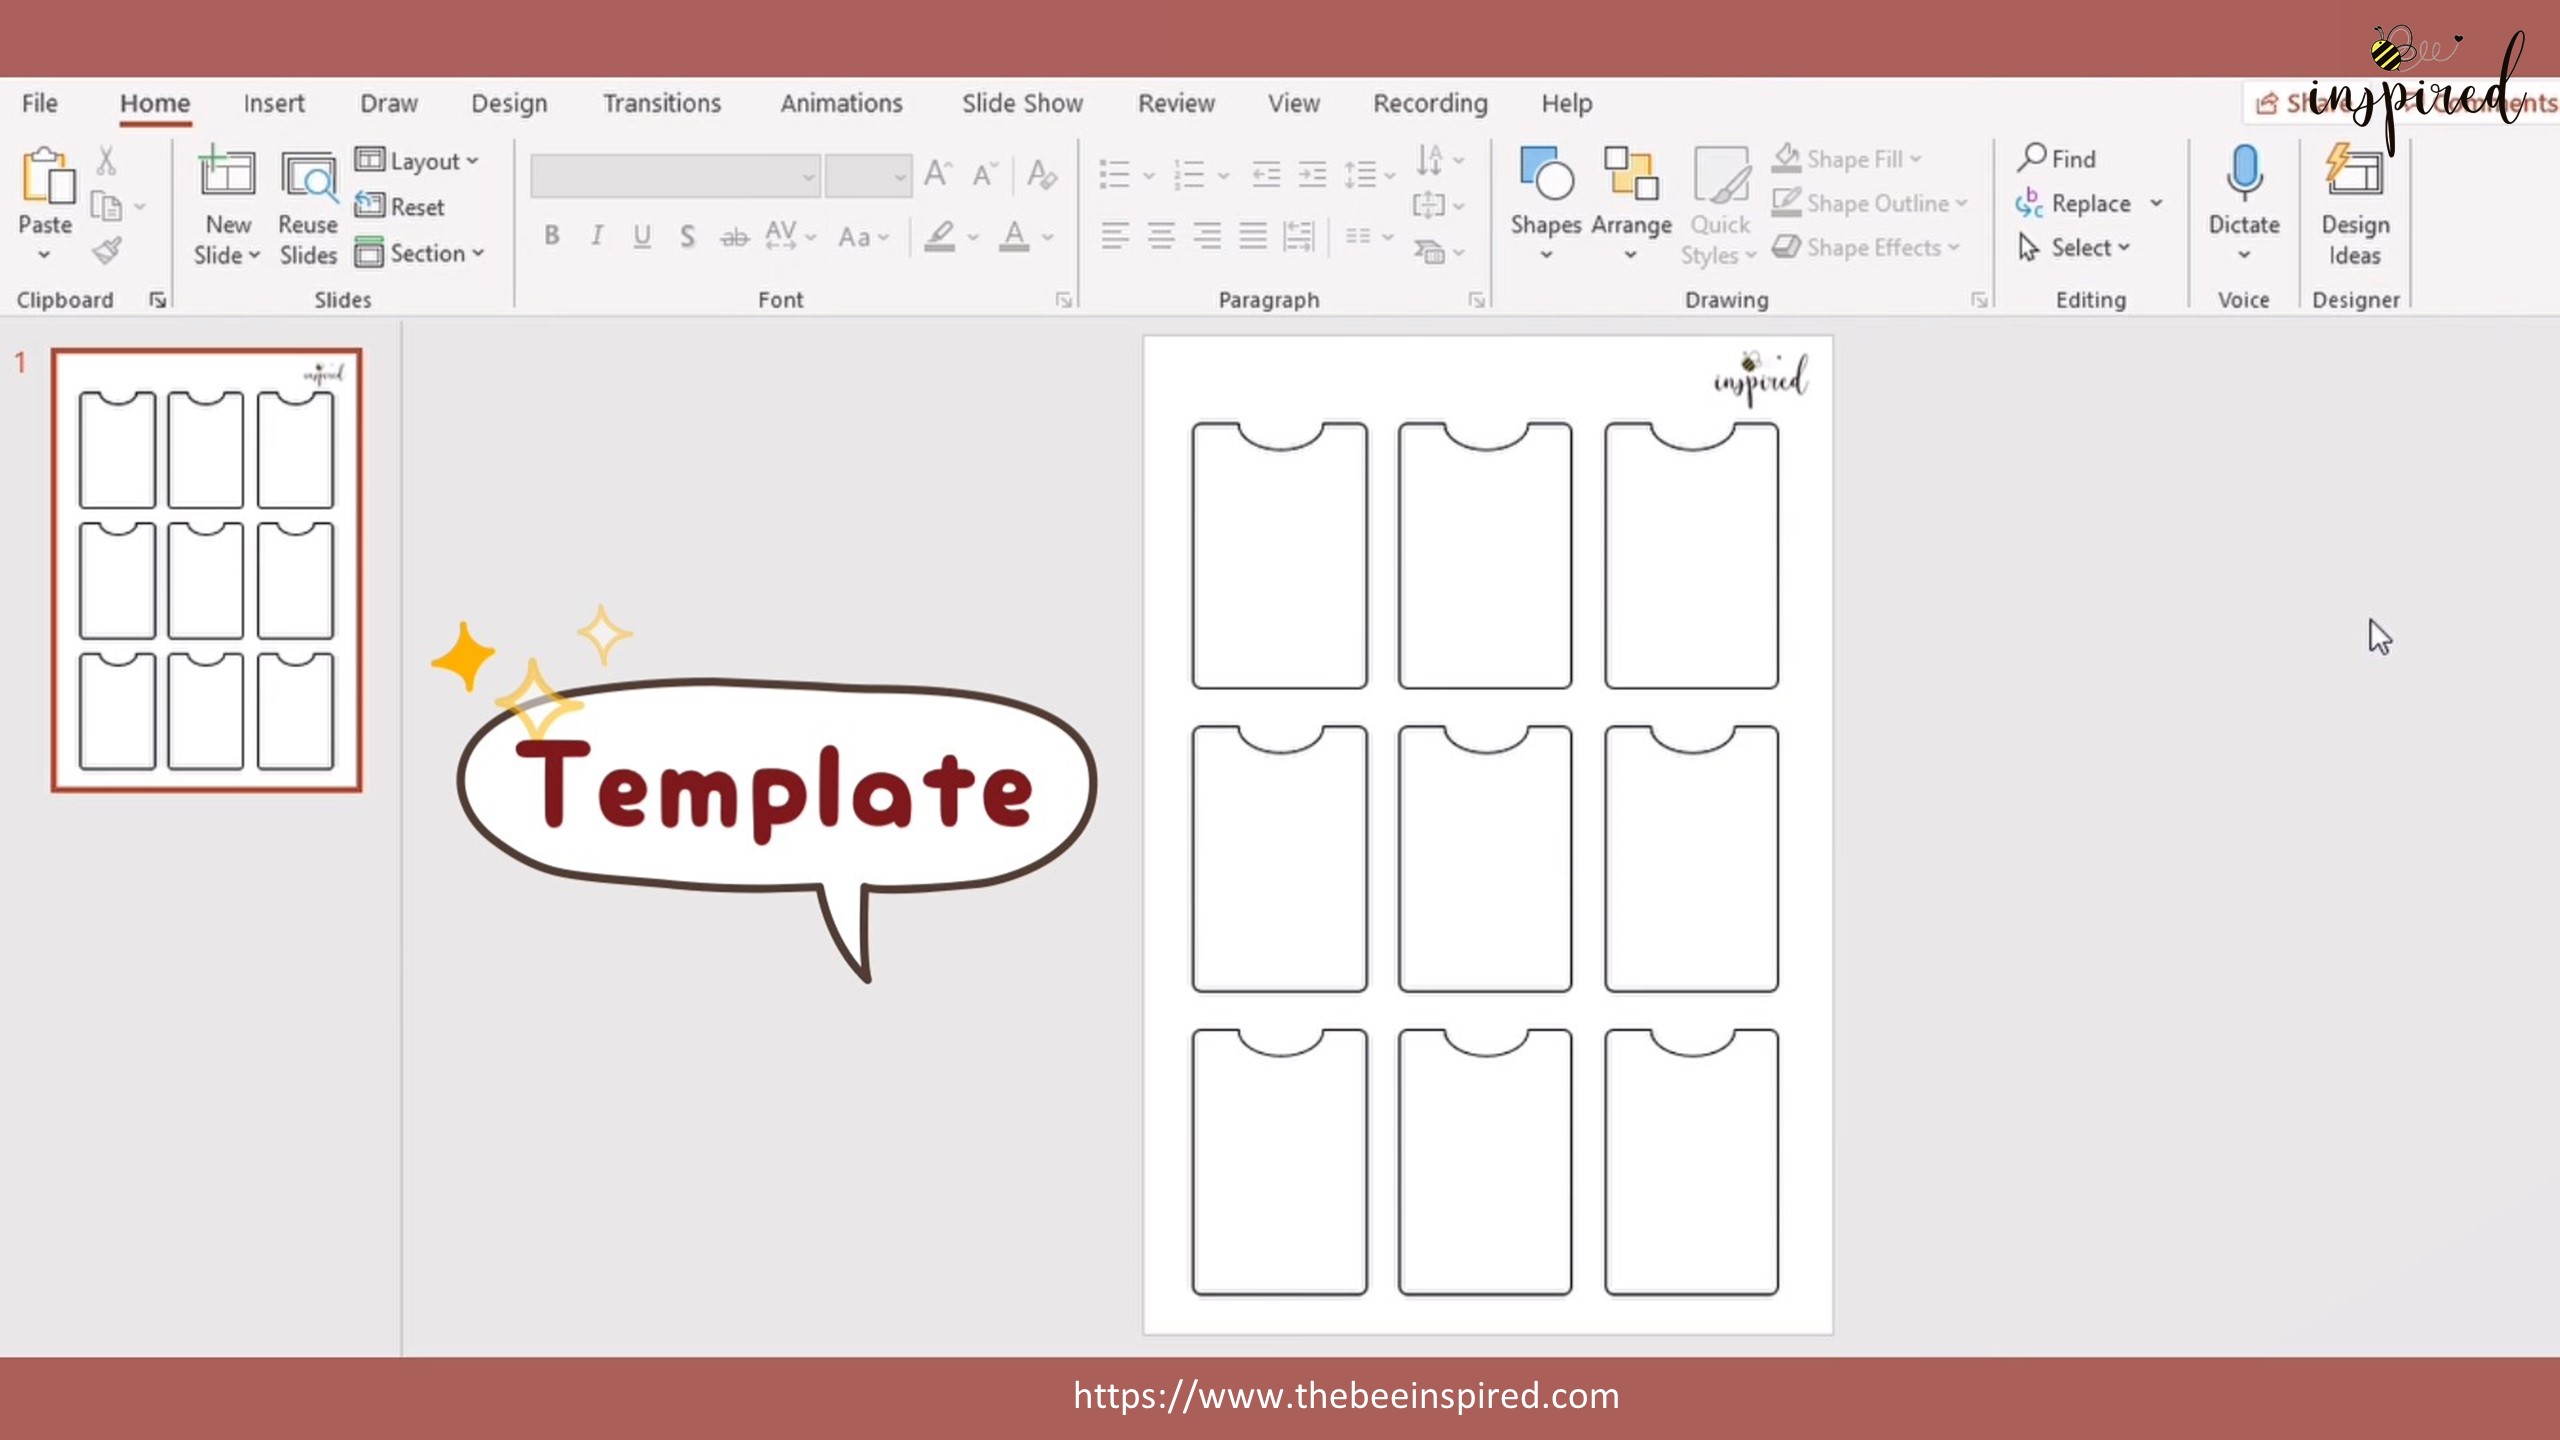Click Decrease Font Size icon
Image resolution: width=2560 pixels, height=1440 pixels.
click(x=985, y=175)
